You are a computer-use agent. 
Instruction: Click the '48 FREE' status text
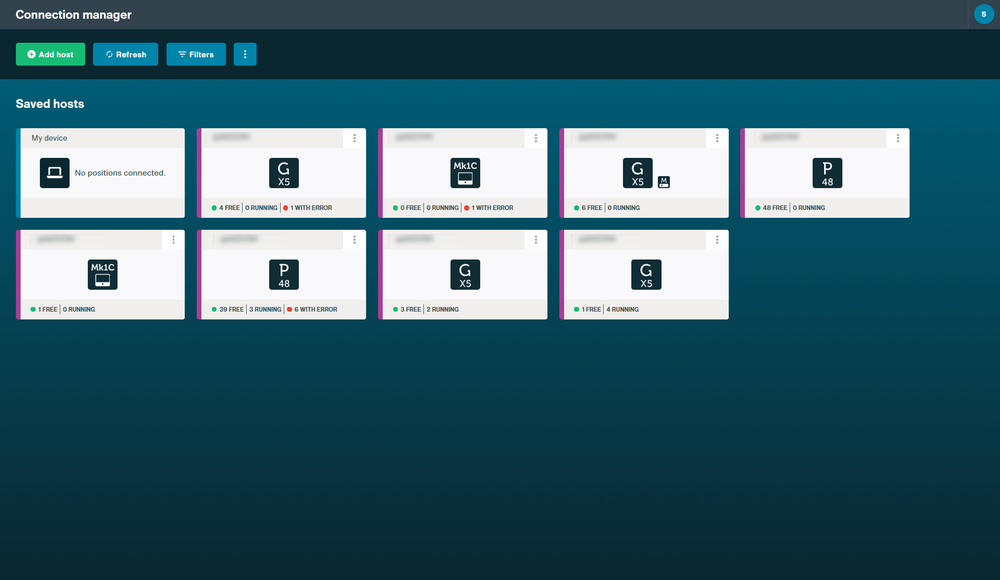(x=775, y=208)
